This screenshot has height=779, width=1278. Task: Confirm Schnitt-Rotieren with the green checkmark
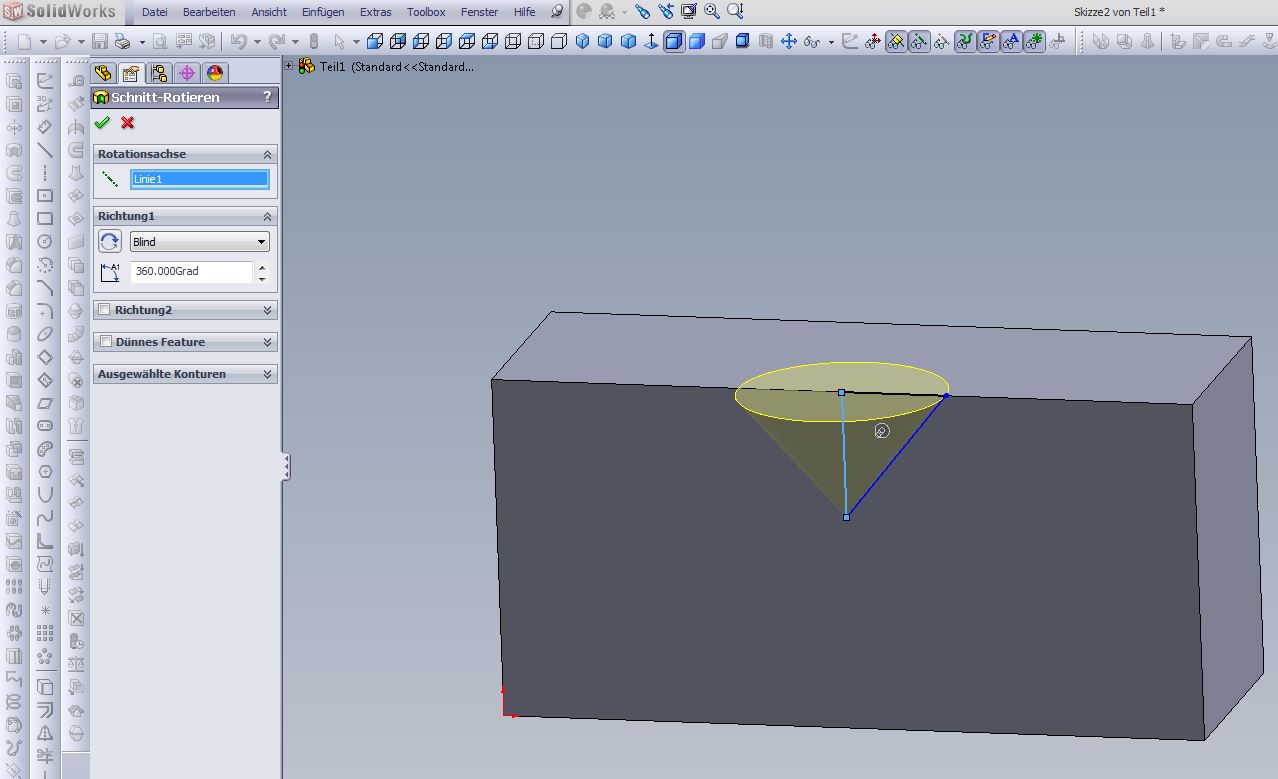102,123
